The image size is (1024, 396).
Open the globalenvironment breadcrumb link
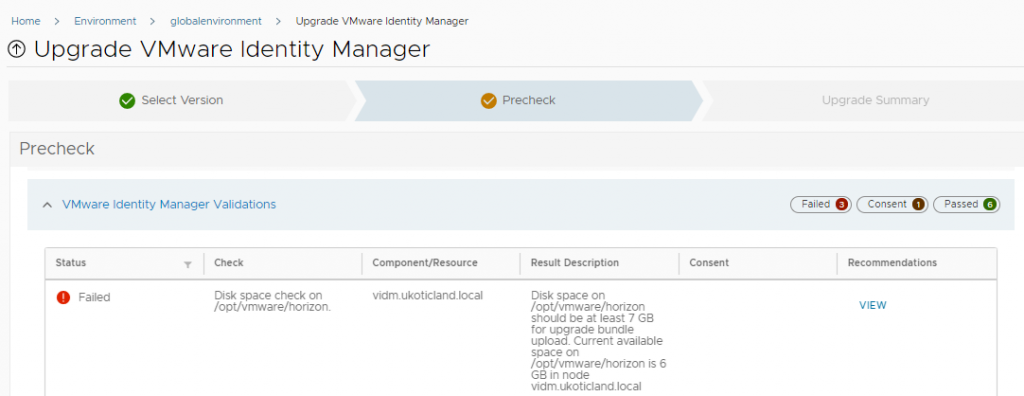[216, 21]
